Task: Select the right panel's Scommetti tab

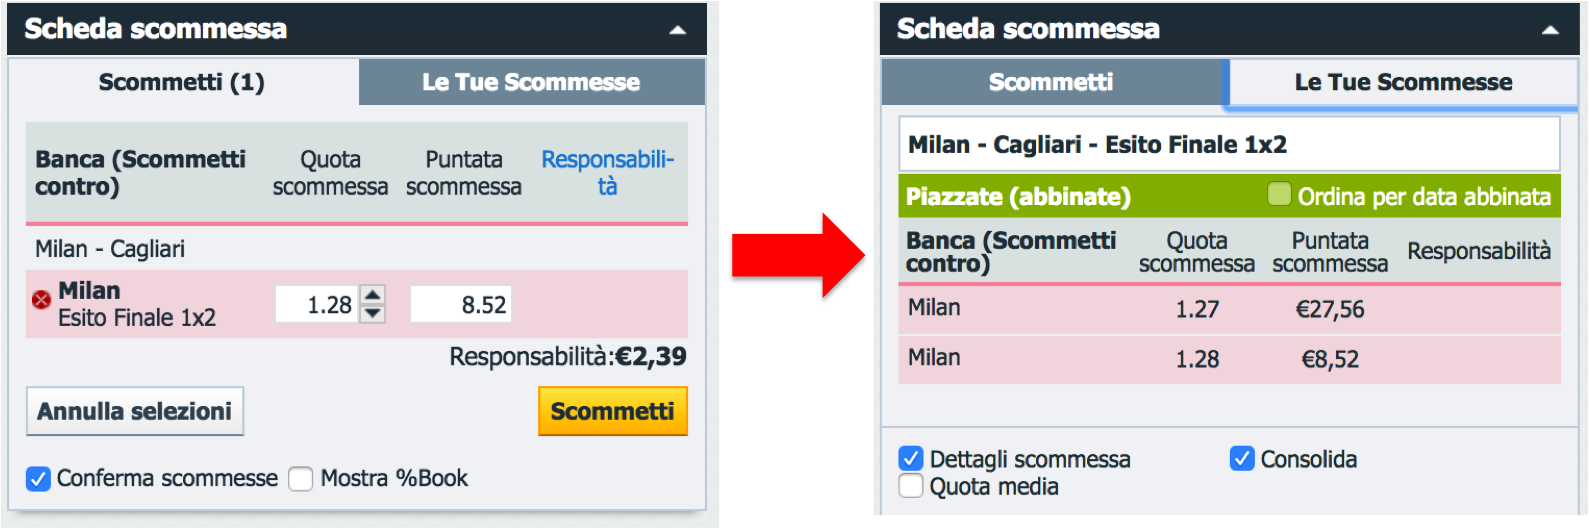Action: (1052, 82)
